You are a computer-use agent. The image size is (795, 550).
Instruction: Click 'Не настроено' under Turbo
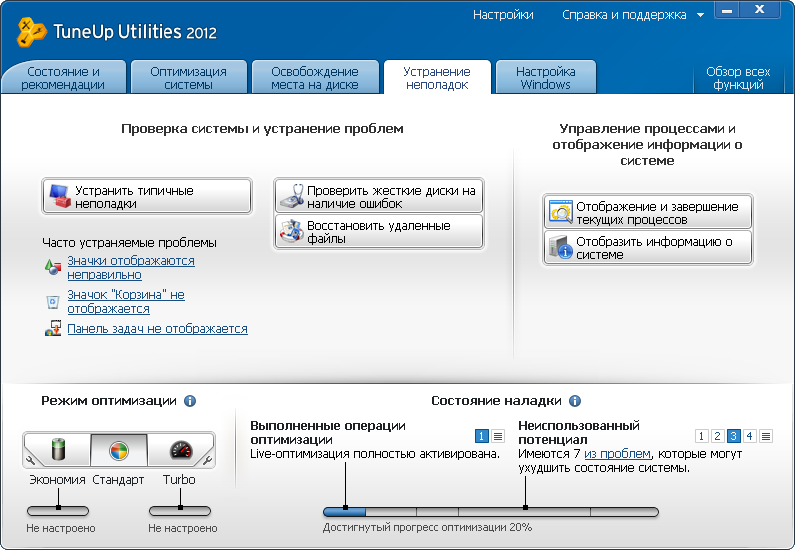coord(183,528)
